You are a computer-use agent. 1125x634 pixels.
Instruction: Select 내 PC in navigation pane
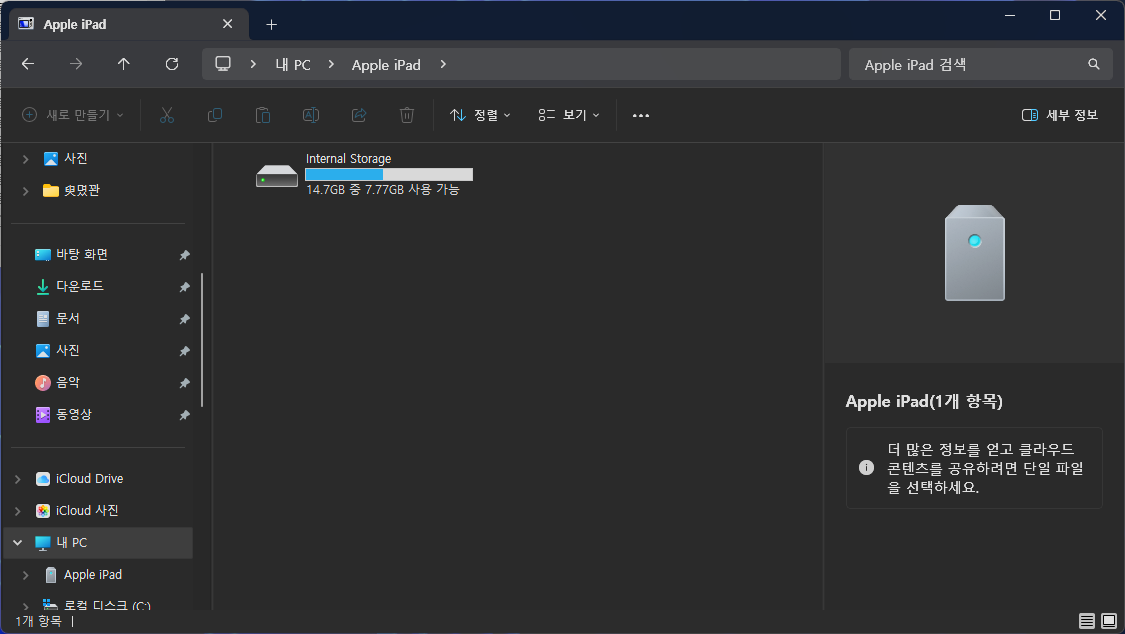click(x=99, y=543)
